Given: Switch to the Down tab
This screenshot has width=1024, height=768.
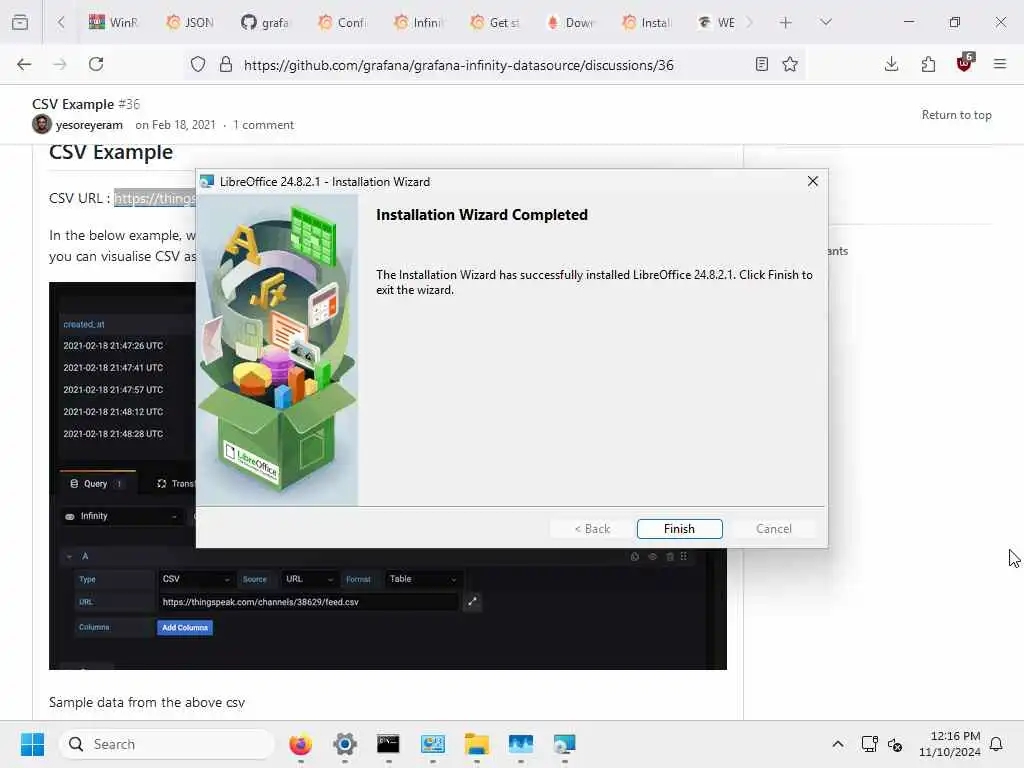Looking at the screenshot, I should click(x=571, y=23).
